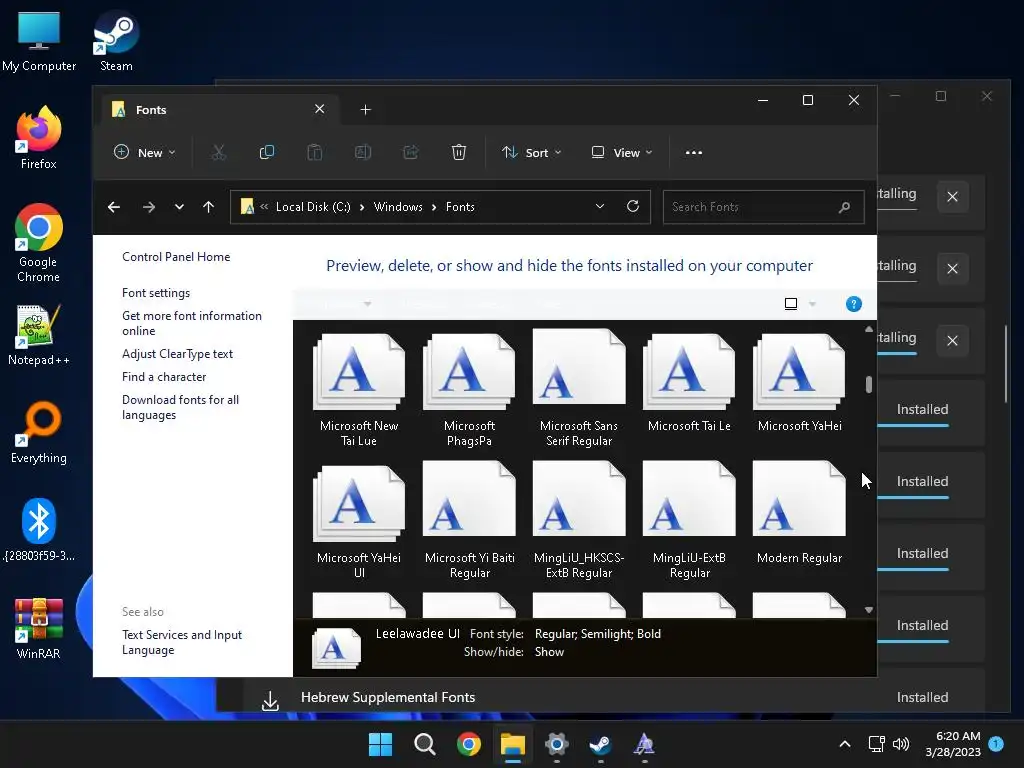Expand the address bar history dropdown
Viewport: 1024px width, 768px height.
[x=600, y=206]
